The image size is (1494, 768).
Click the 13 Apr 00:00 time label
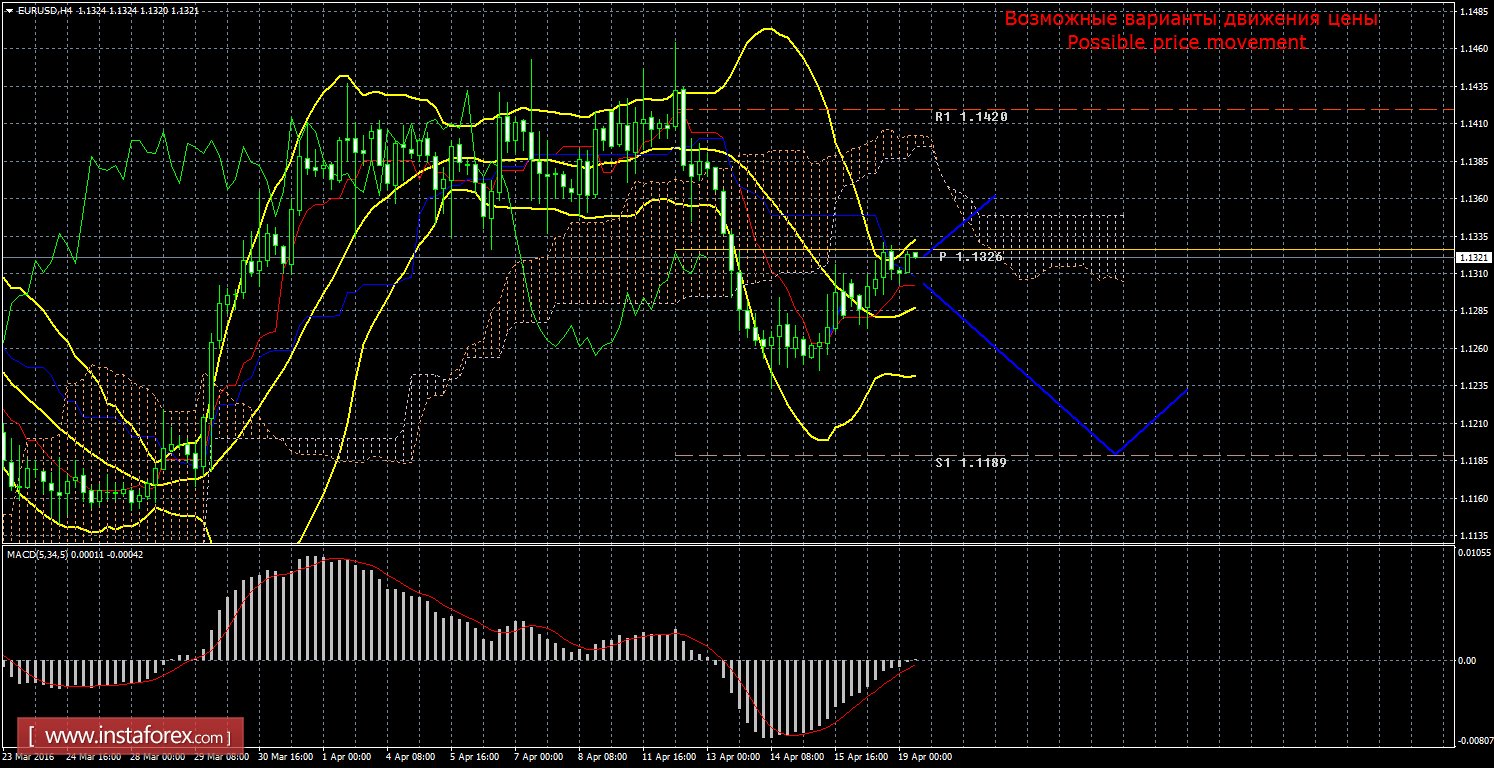[732, 757]
